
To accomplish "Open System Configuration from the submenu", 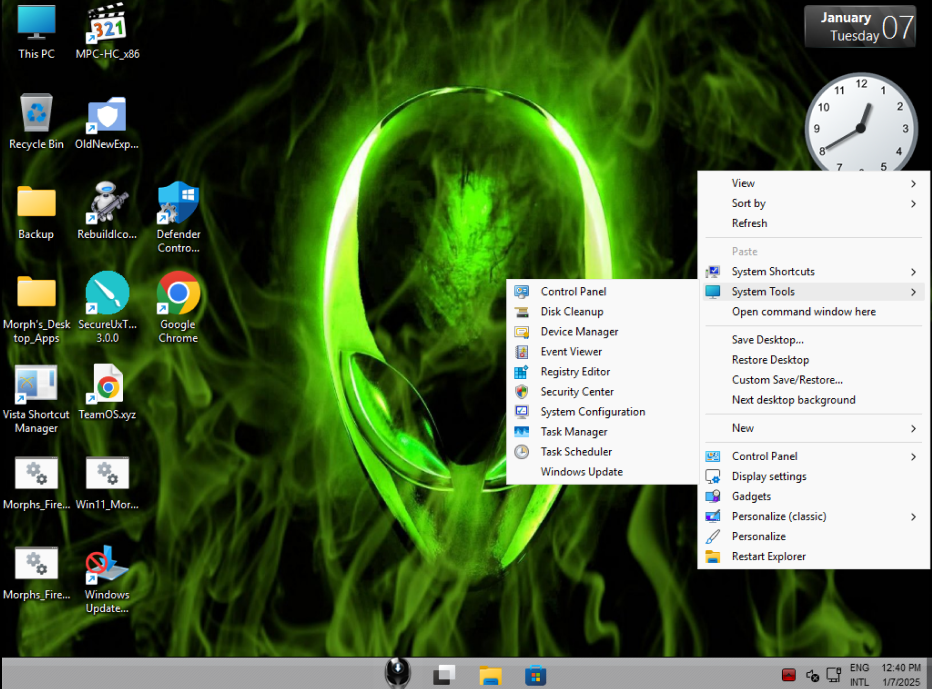I will pyautogui.click(x=603, y=412).
